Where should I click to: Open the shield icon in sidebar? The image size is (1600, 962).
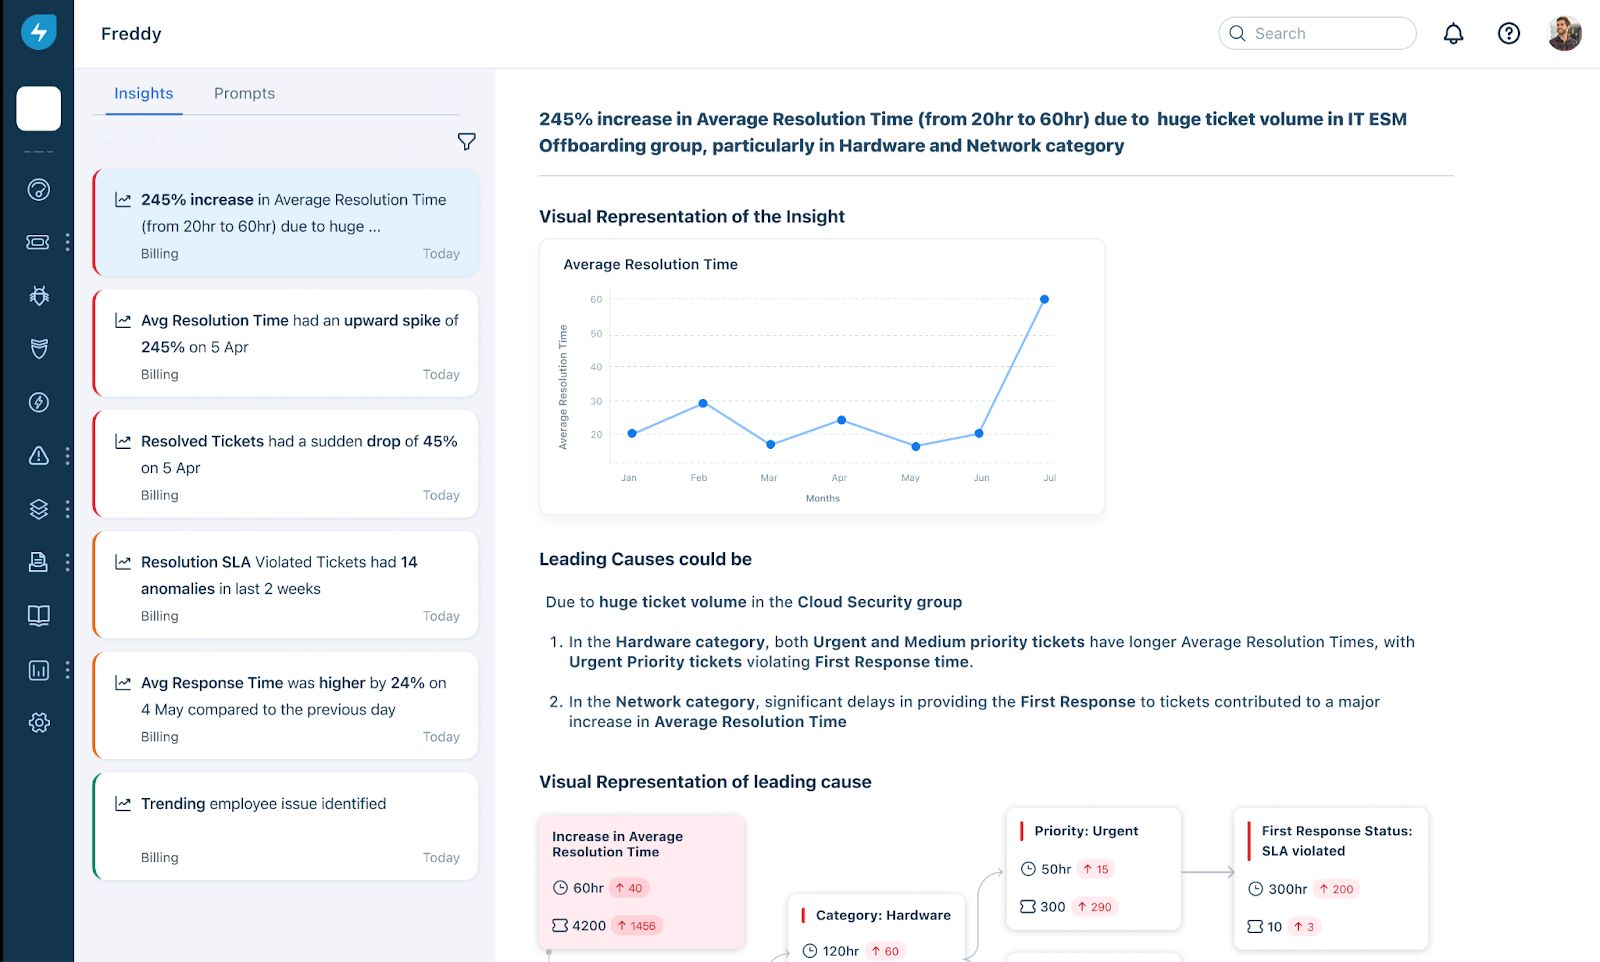click(x=38, y=349)
